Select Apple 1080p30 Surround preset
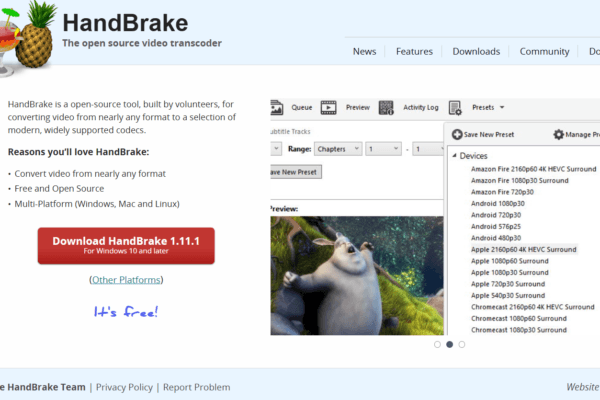This screenshot has width=600, height=400. [x=510, y=272]
